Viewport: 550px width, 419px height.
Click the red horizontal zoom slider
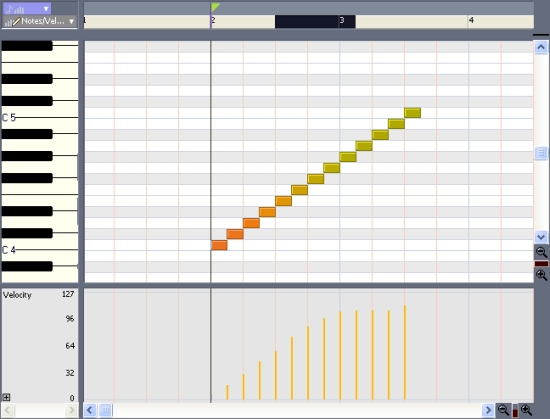coord(515,411)
